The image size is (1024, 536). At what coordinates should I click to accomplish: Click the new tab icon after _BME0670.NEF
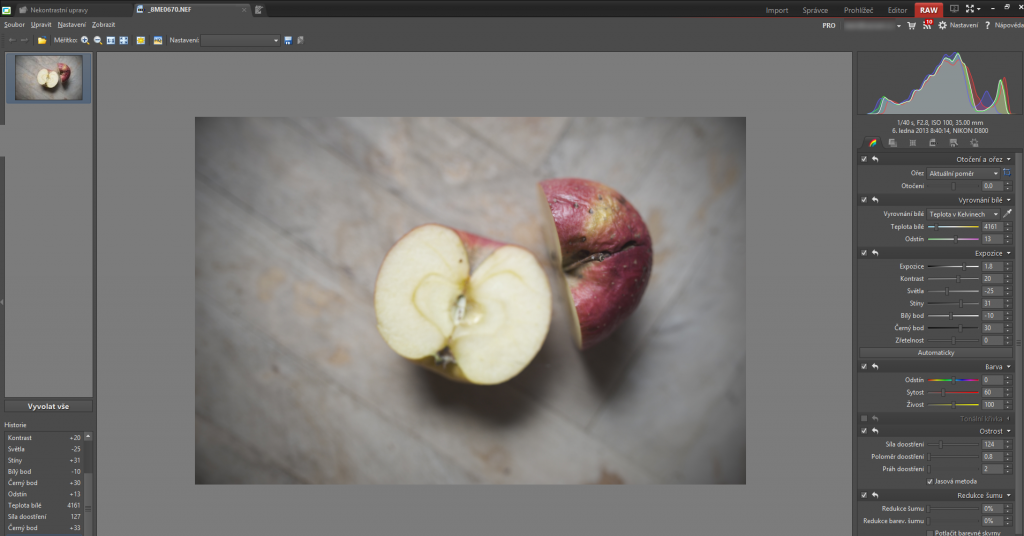pyautogui.click(x=259, y=10)
